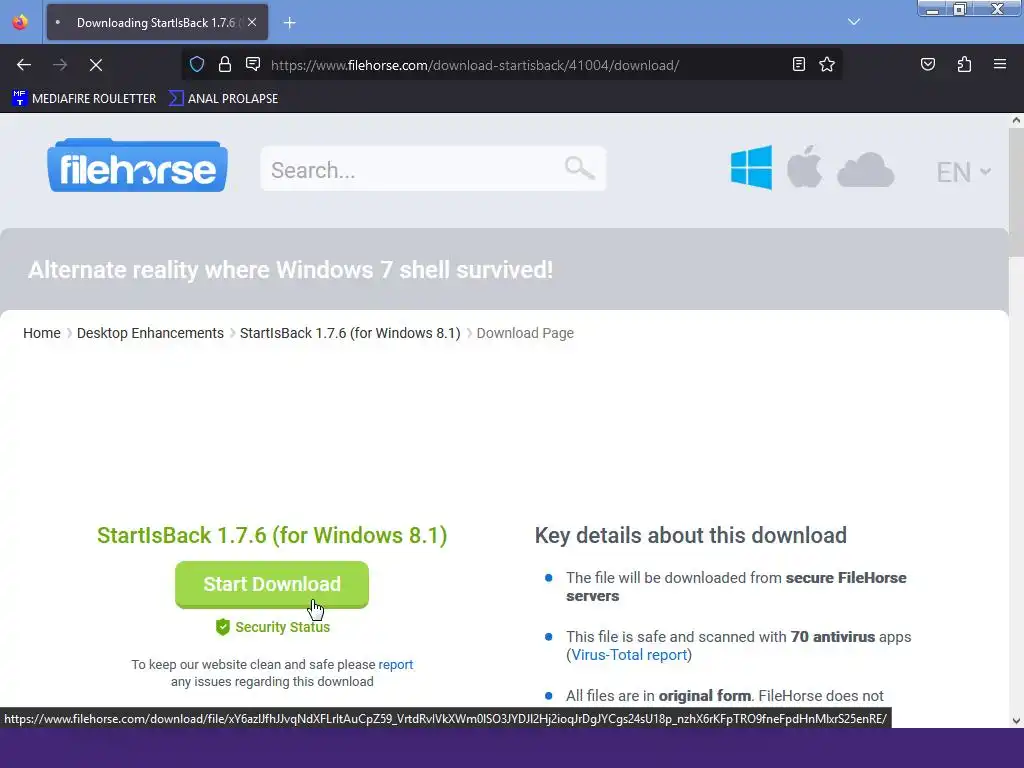Expand the EN language dropdown
Screen dimensions: 1024x768
click(964, 172)
